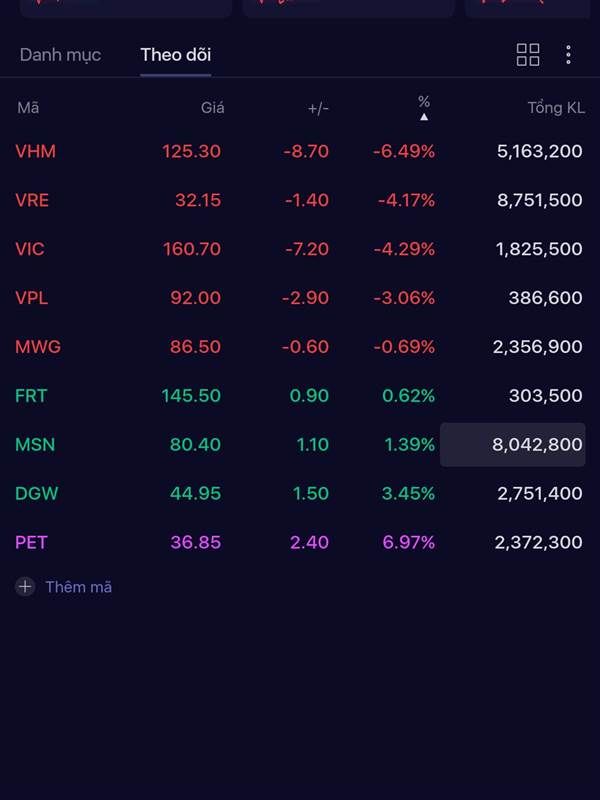The width and height of the screenshot is (600, 800).
Task: Switch to the Danh mục tab
Action: click(x=60, y=55)
